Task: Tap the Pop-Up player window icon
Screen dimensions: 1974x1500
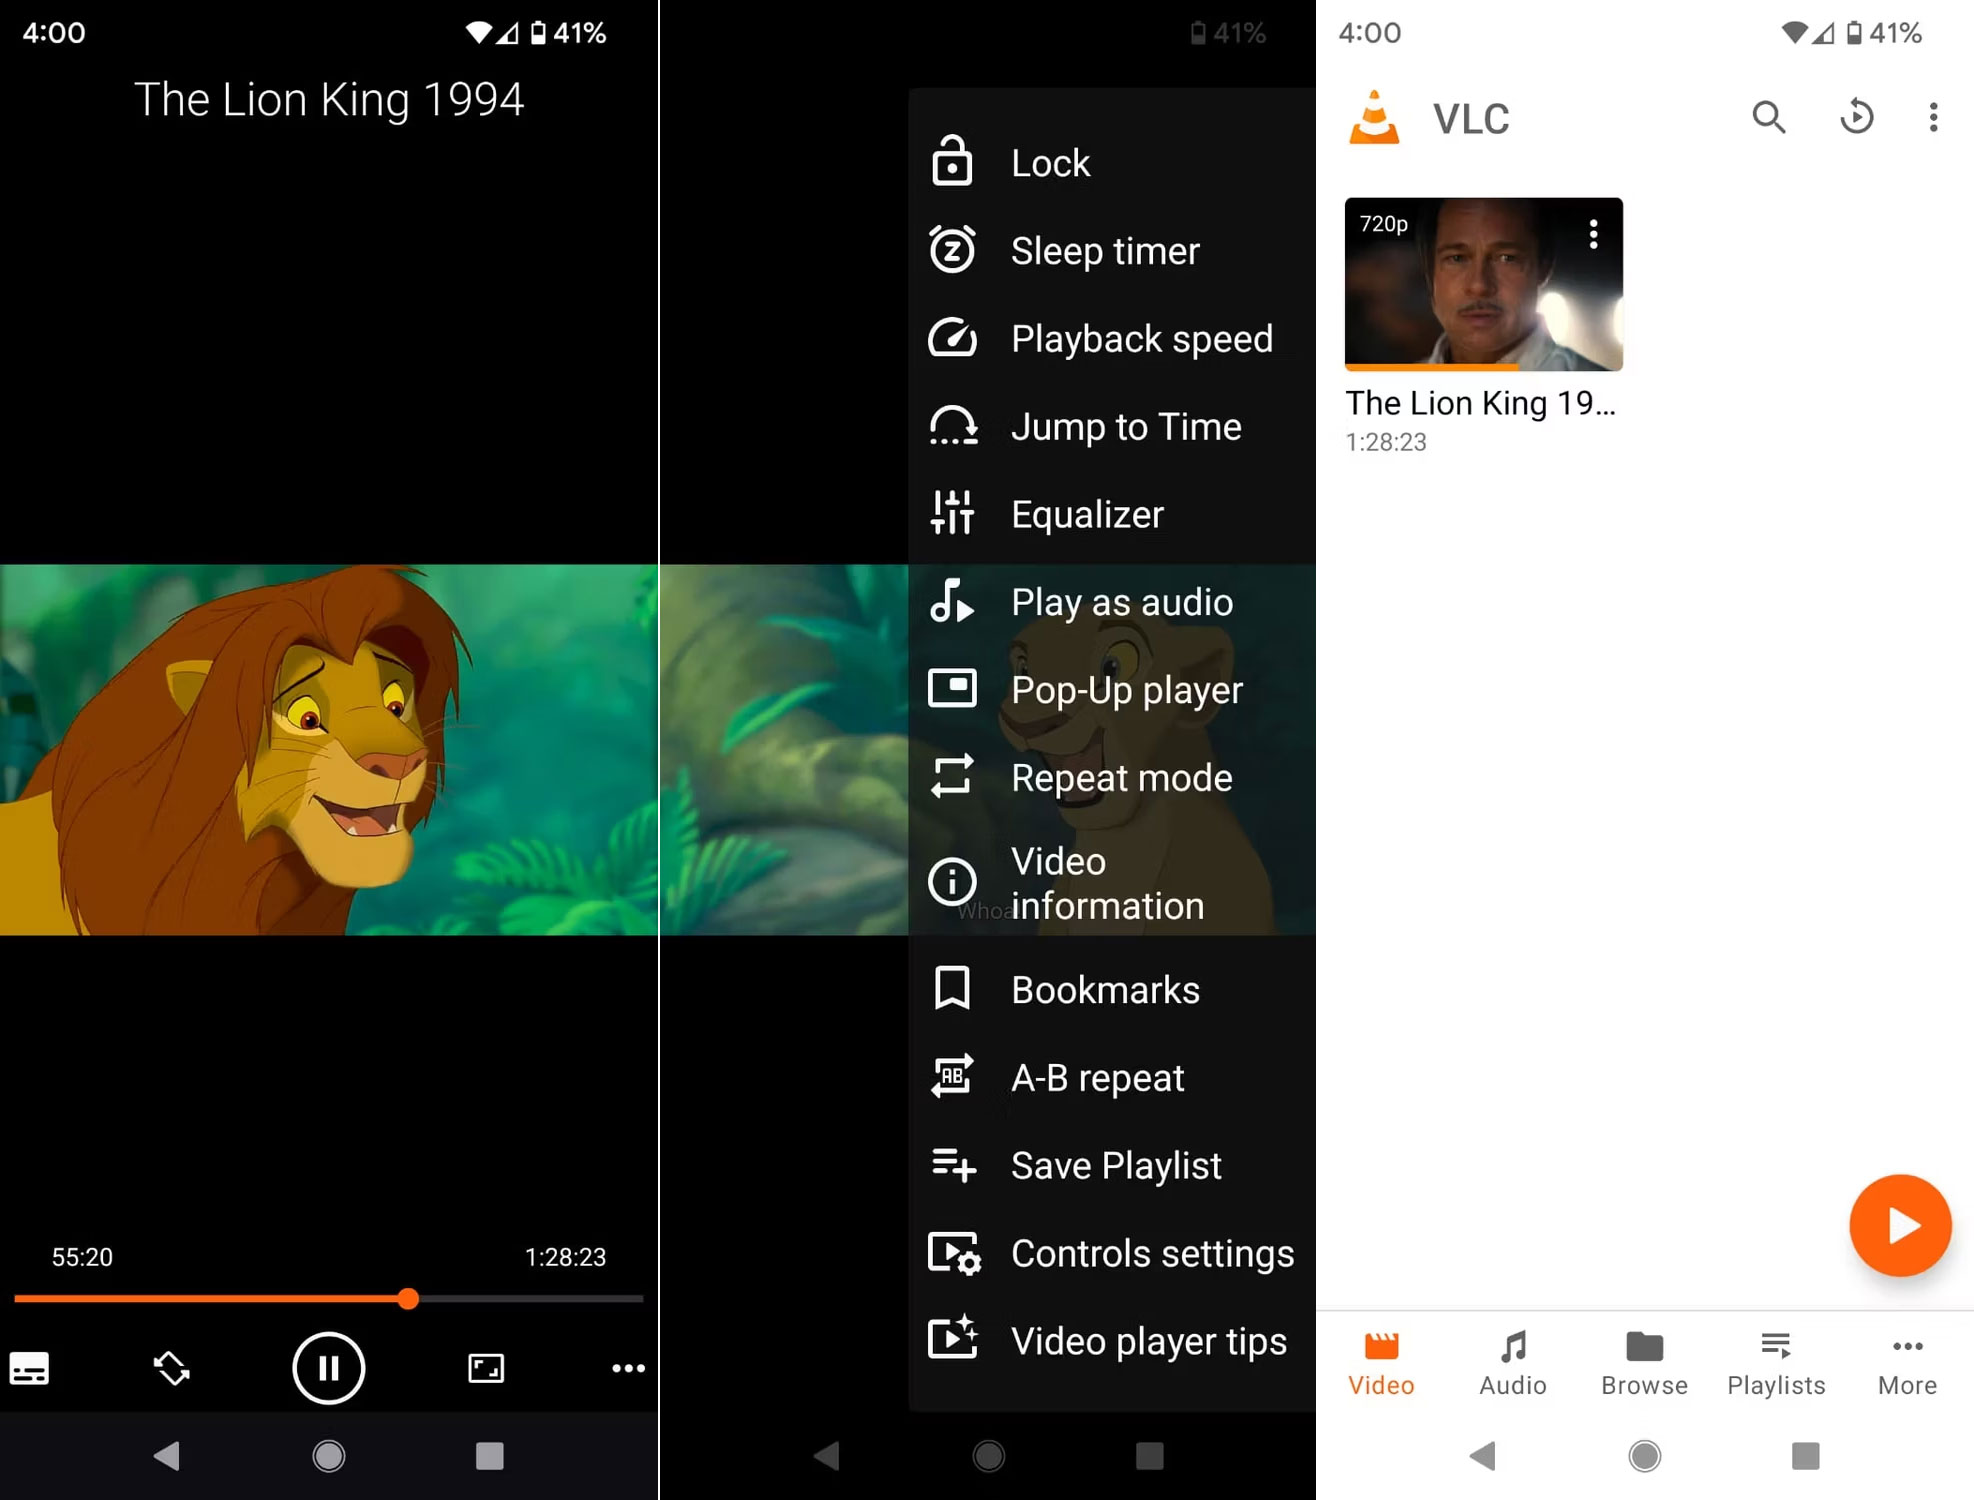Action: tap(952, 689)
